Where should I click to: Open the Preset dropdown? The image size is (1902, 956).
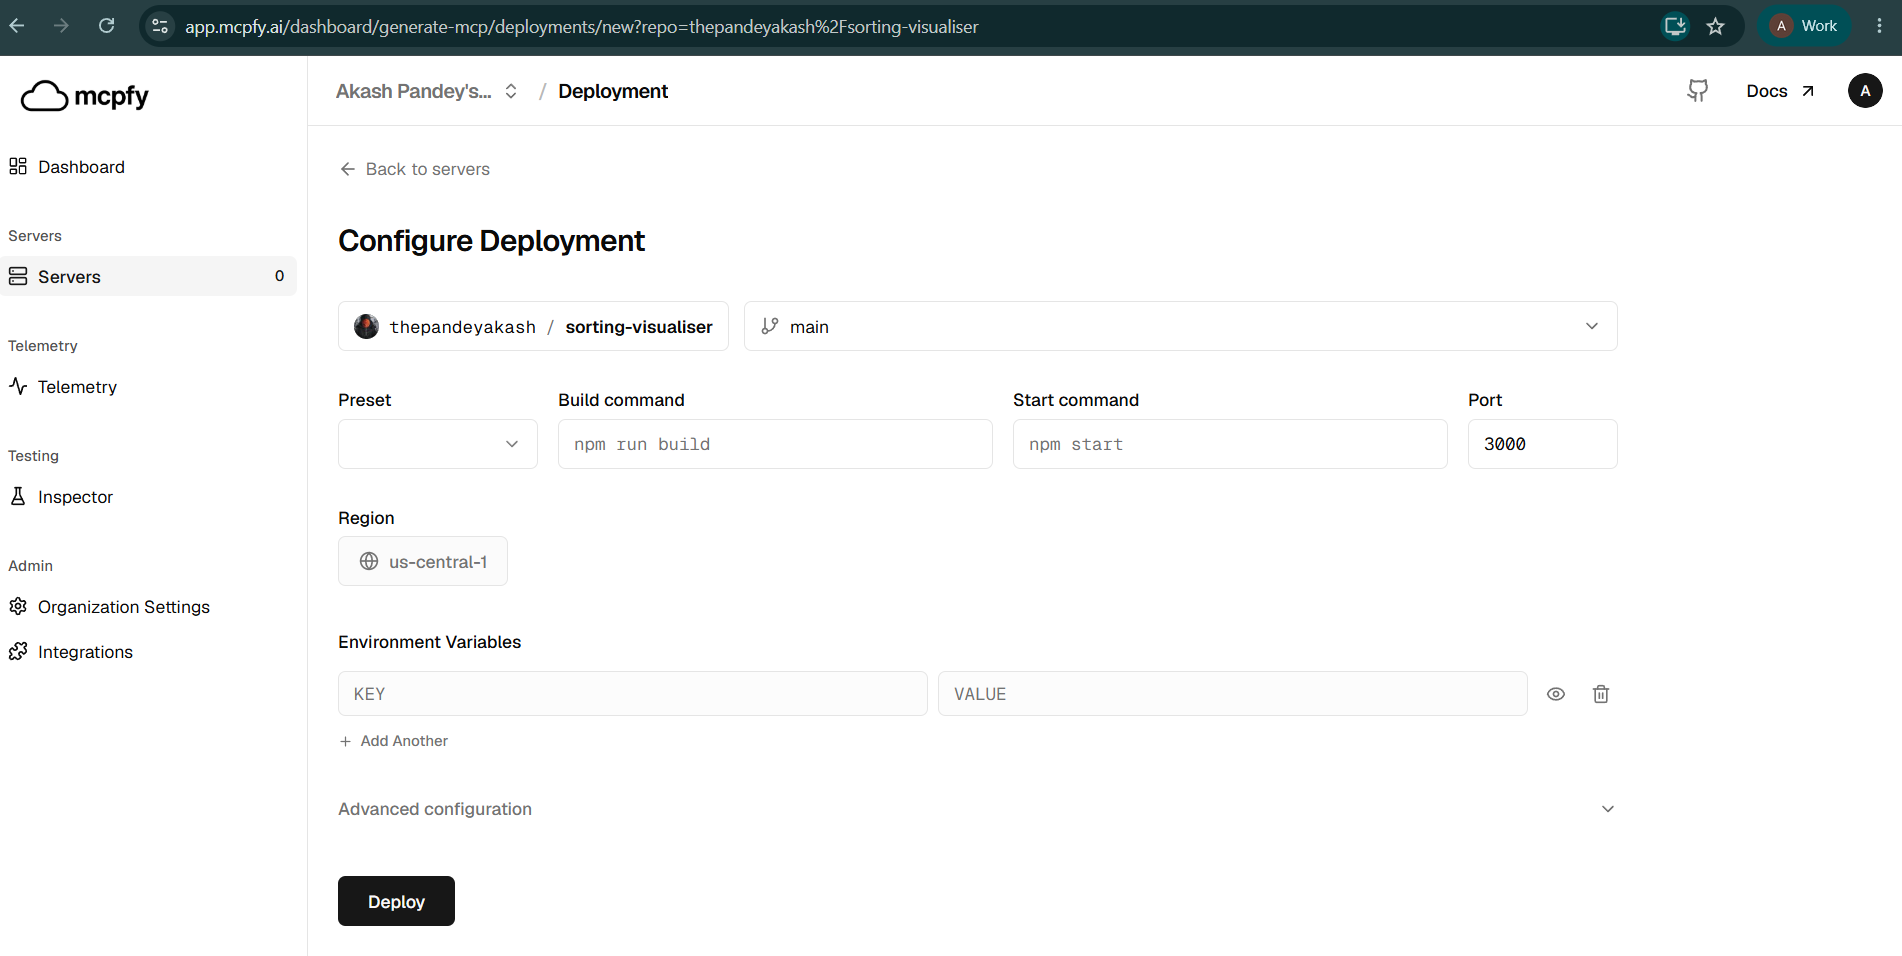pos(437,444)
